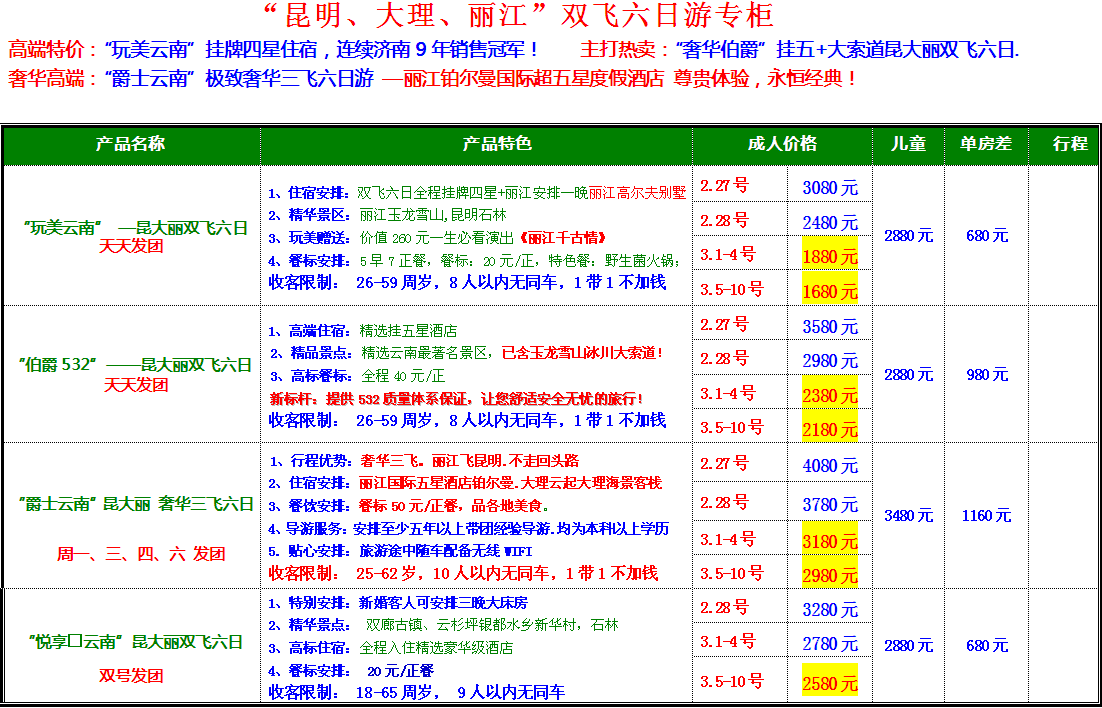Click the 4080元 adult price cell

point(830,466)
